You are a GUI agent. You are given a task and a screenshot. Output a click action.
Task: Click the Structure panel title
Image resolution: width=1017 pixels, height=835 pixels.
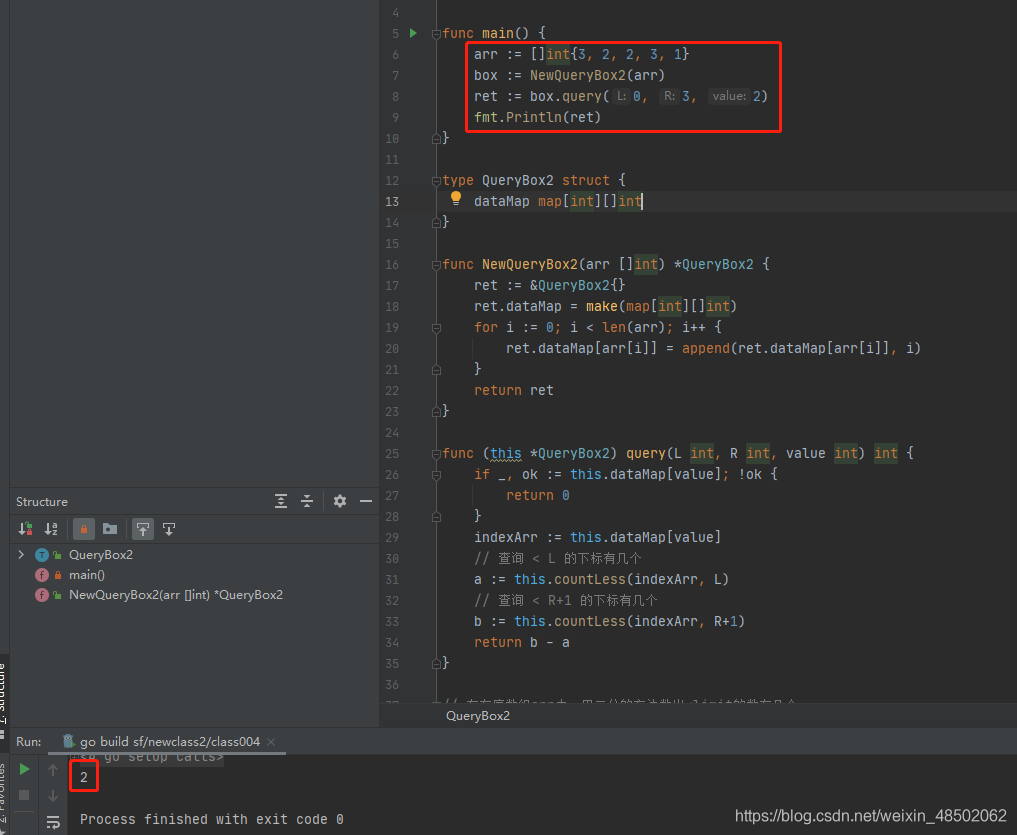(42, 502)
